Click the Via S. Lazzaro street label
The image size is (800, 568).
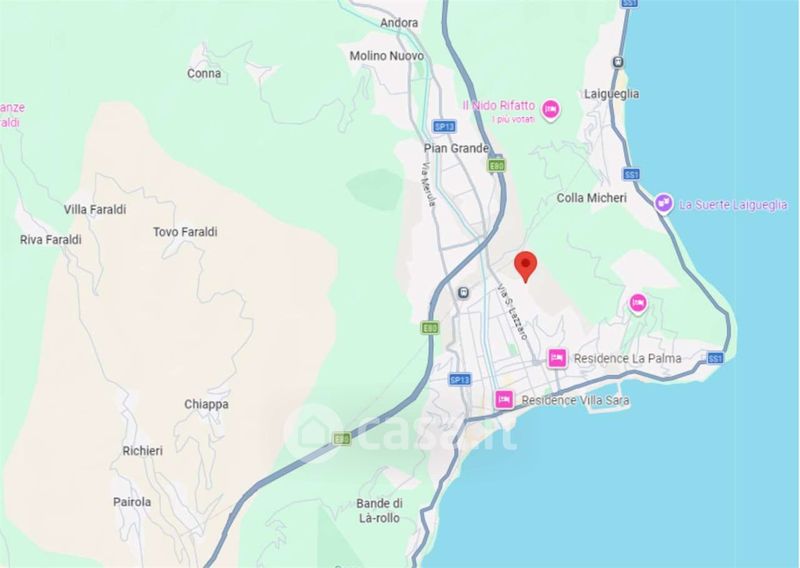pyautogui.click(x=513, y=312)
